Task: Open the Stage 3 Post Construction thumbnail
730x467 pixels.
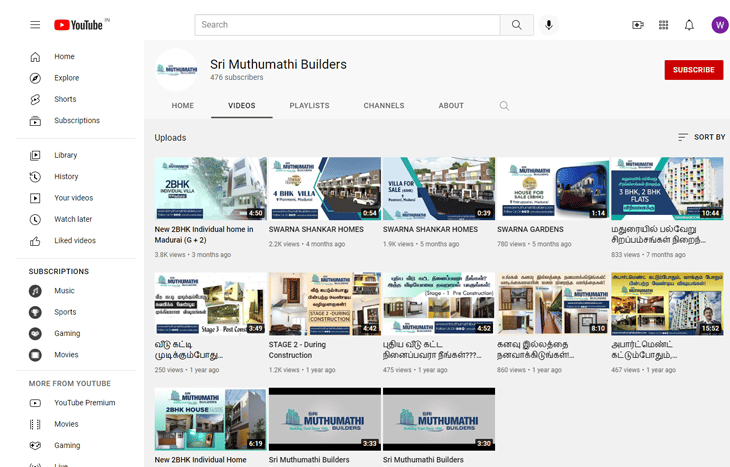Action: 210,304
